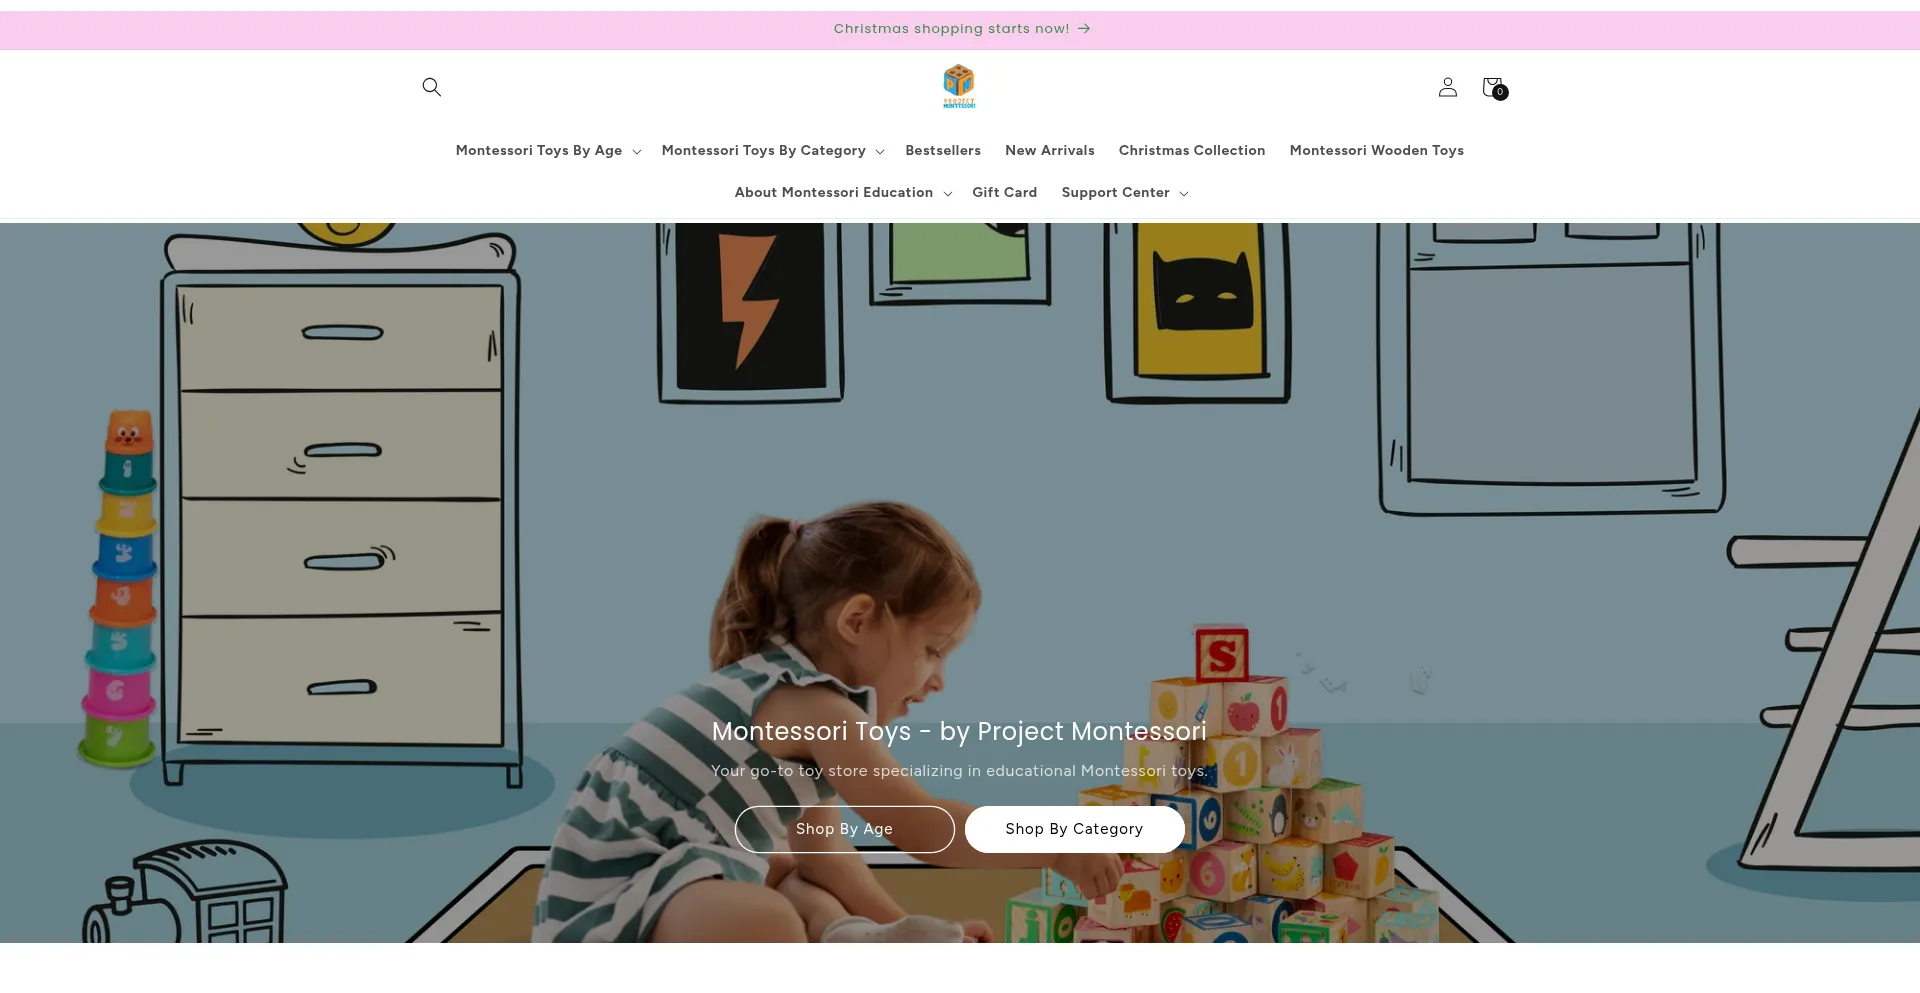The height and width of the screenshot is (993, 1920).
Task: Expand About Montessori Education dropdown chevron
Action: (948, 194)
